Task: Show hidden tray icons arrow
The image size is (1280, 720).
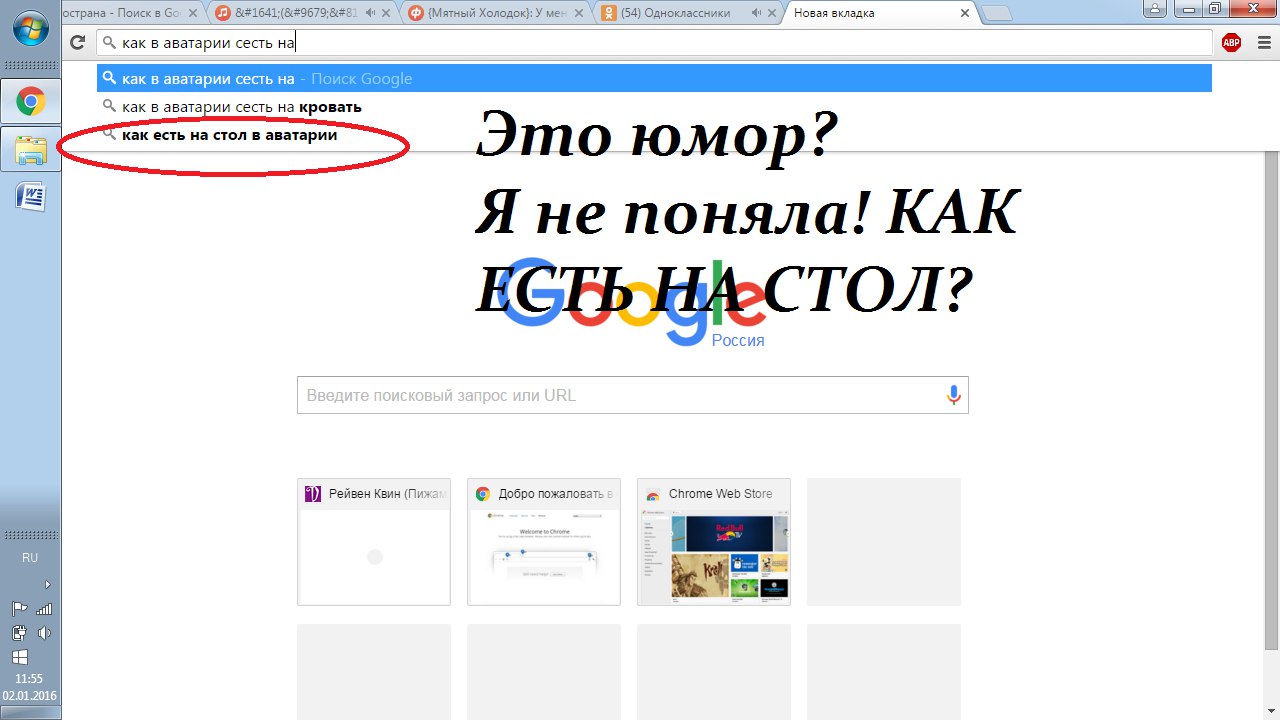Action: pos(47,584)
